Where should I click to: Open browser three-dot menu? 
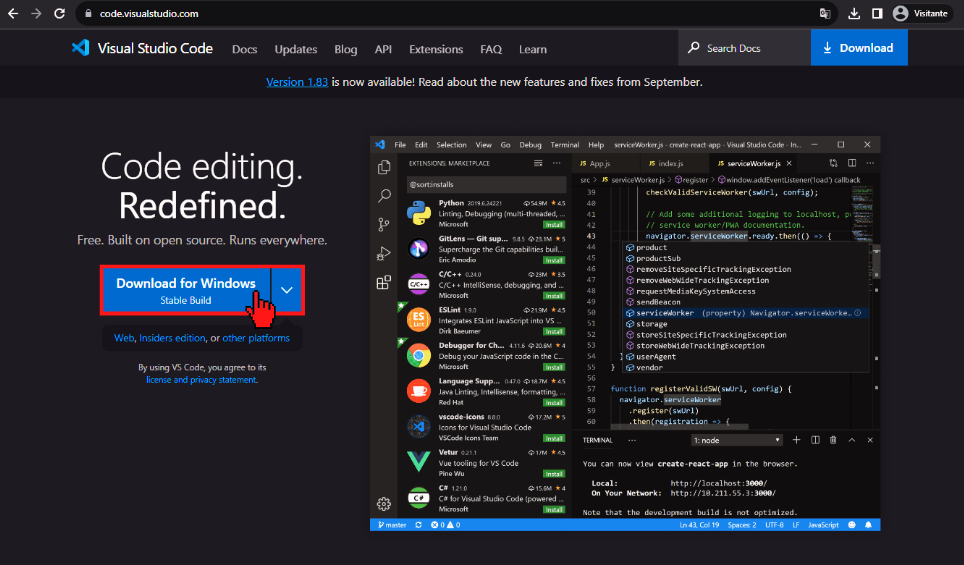coord(955,14)
